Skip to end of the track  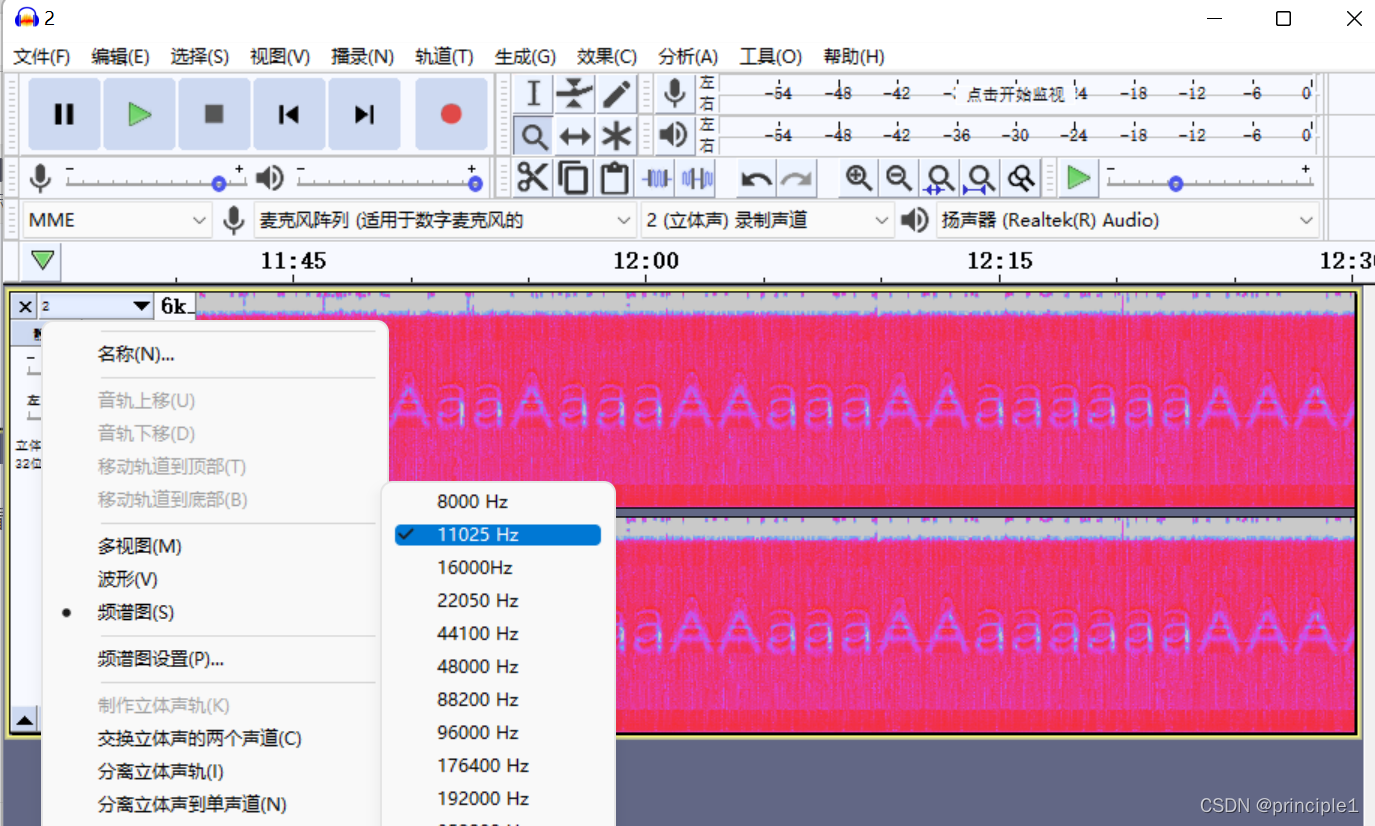click(x=364, y=114)
